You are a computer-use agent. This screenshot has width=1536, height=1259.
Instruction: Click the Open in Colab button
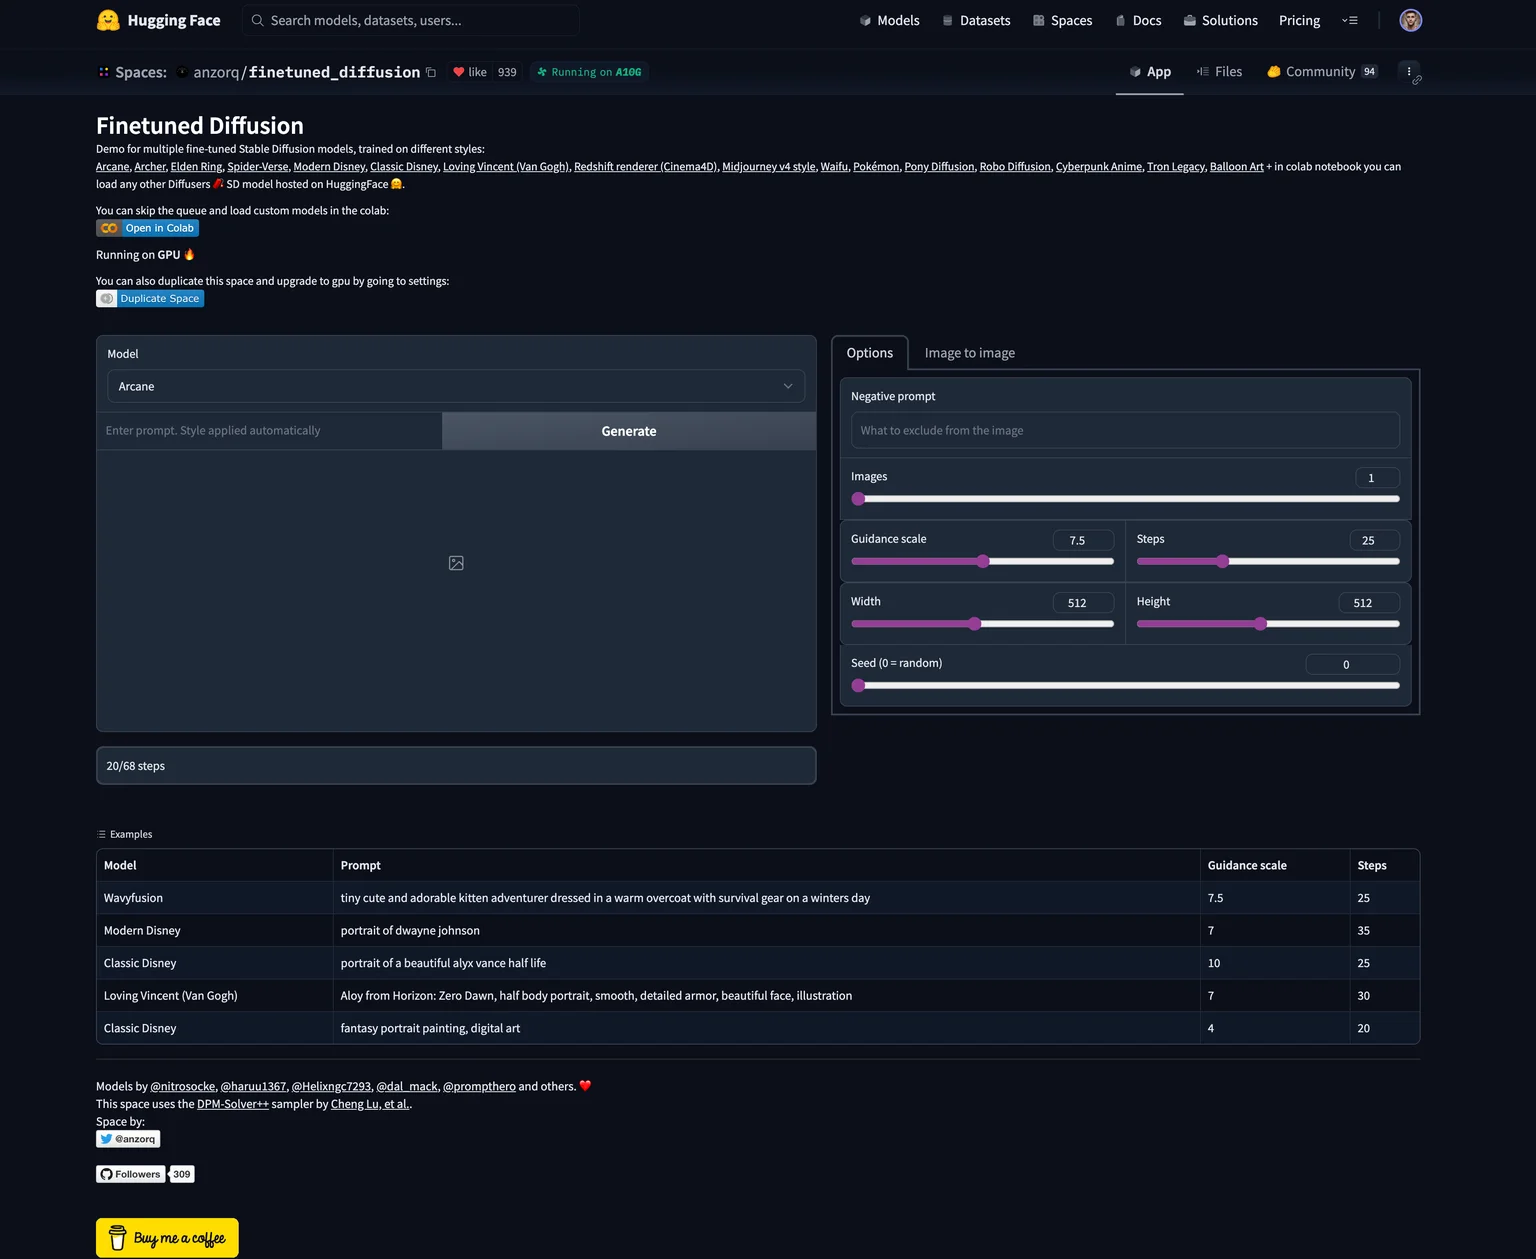[147, 228]
